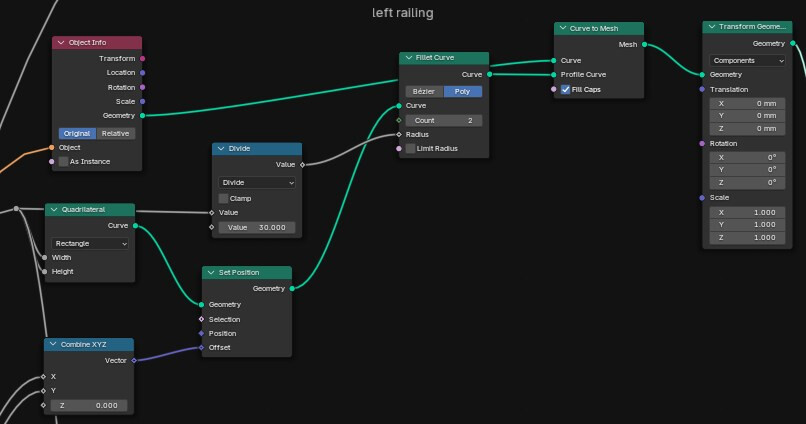Image resolution: width=806 pixels, height=424 pixels.
Task: Click the Set Position Selection socket
Action: (202, 319)
